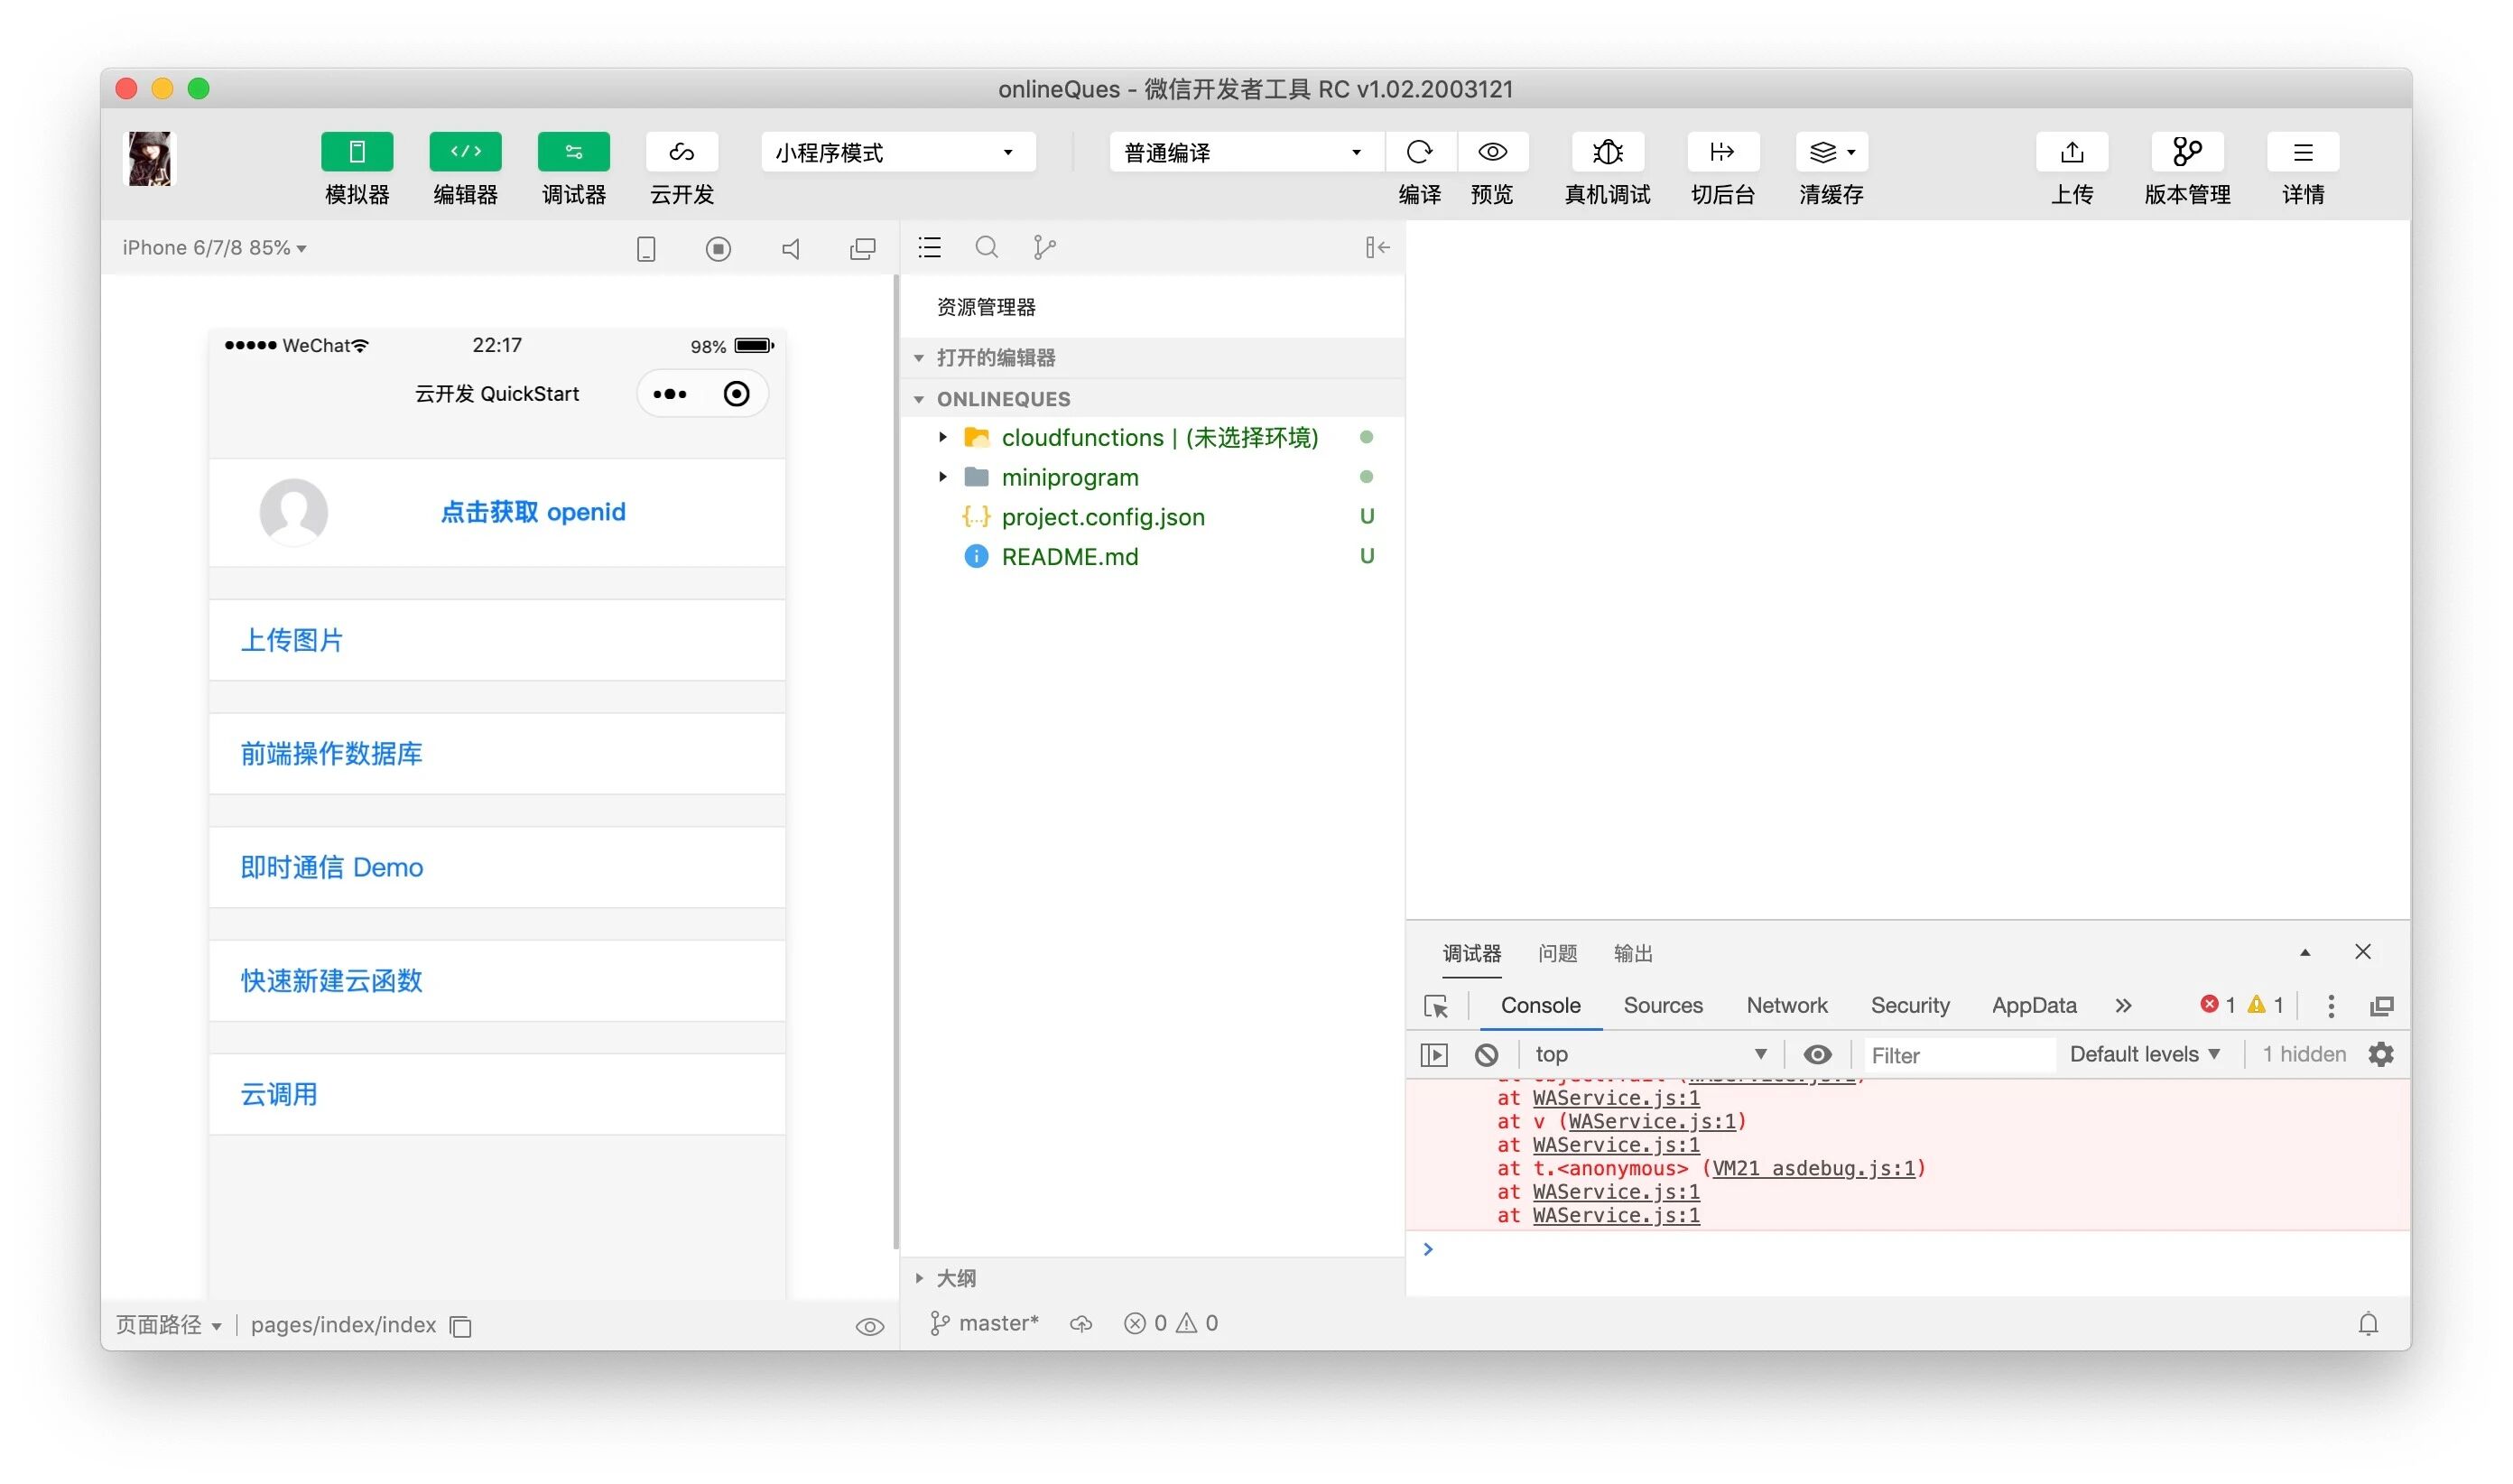The width and height of the screenshot is (2513, 1484).
Task: Switch to the Network tab
Action: [1786, 1005]
